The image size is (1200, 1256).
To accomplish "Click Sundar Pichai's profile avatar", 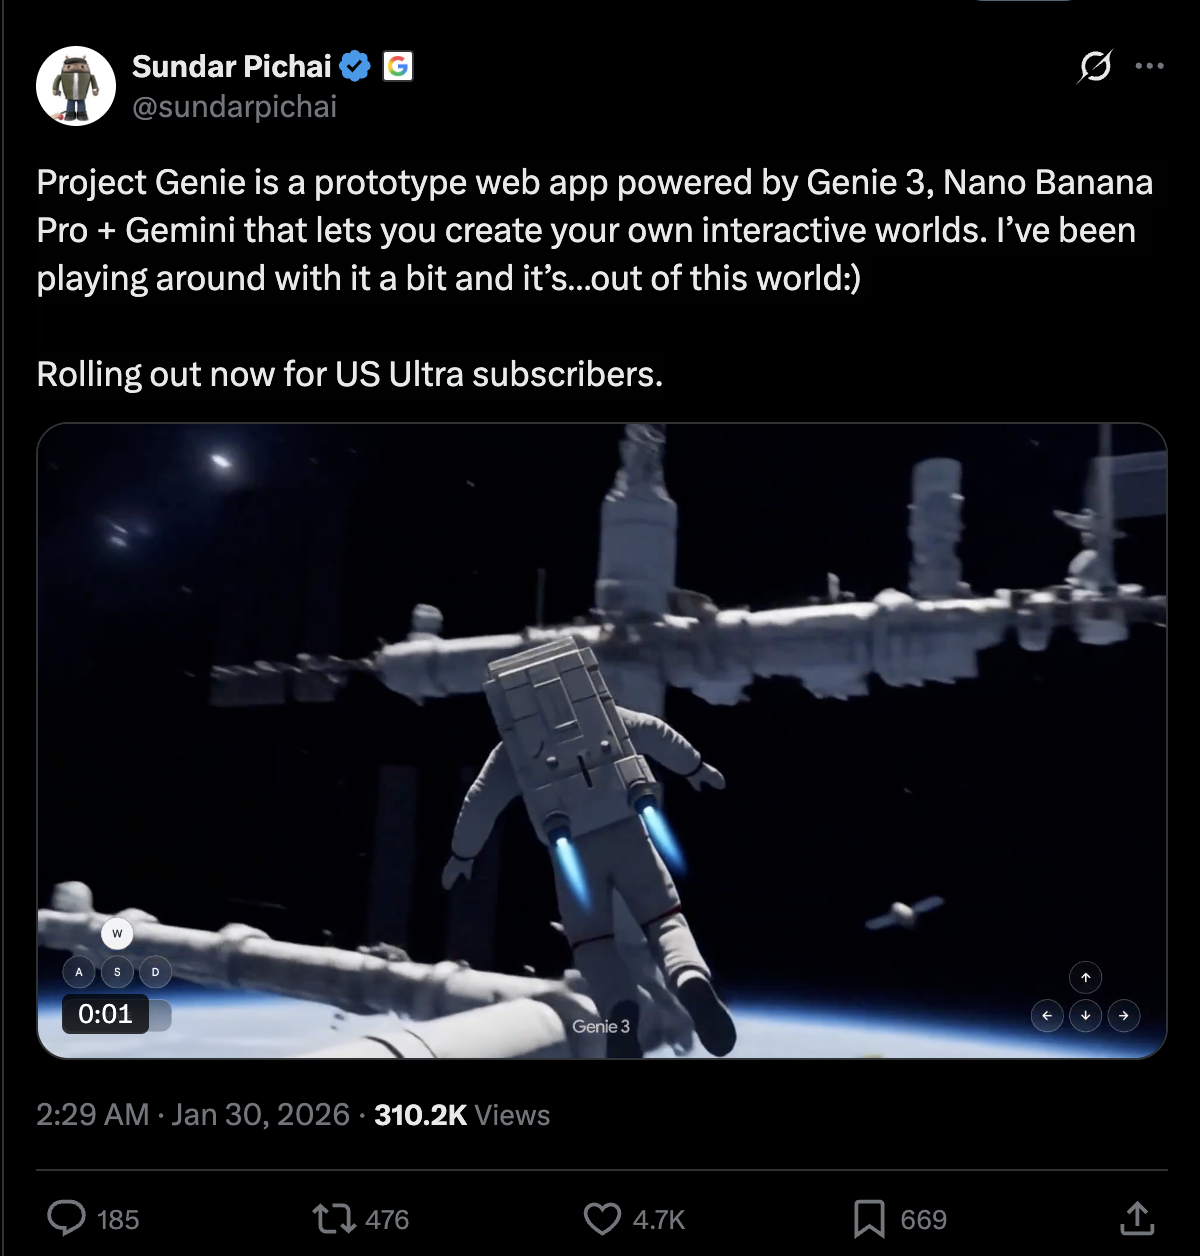I will (75, 84).
